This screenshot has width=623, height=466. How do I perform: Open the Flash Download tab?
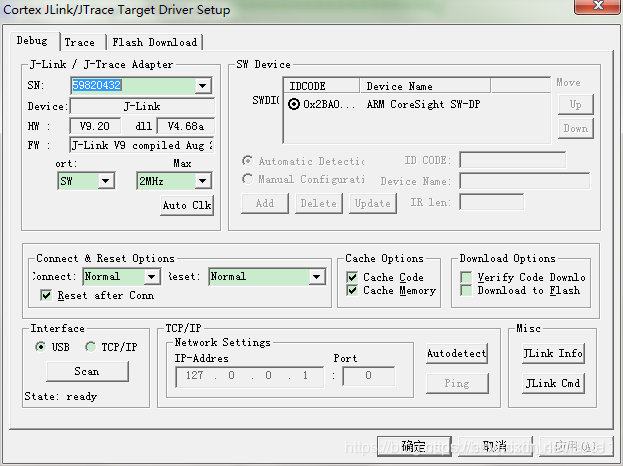coord(155,43)
